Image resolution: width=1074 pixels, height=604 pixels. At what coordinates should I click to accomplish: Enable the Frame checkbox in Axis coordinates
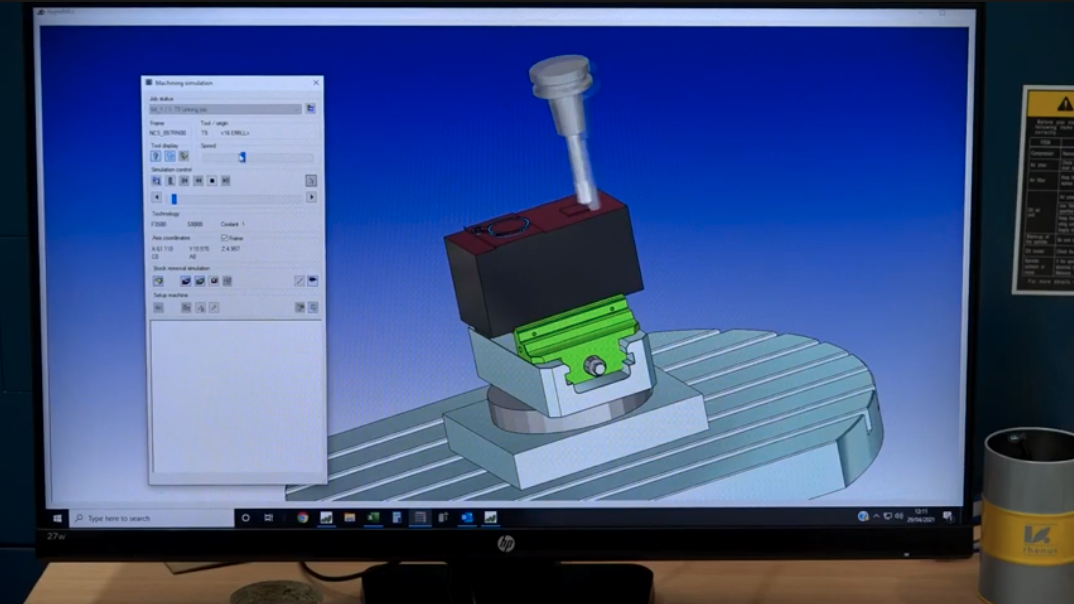[224, 238]
